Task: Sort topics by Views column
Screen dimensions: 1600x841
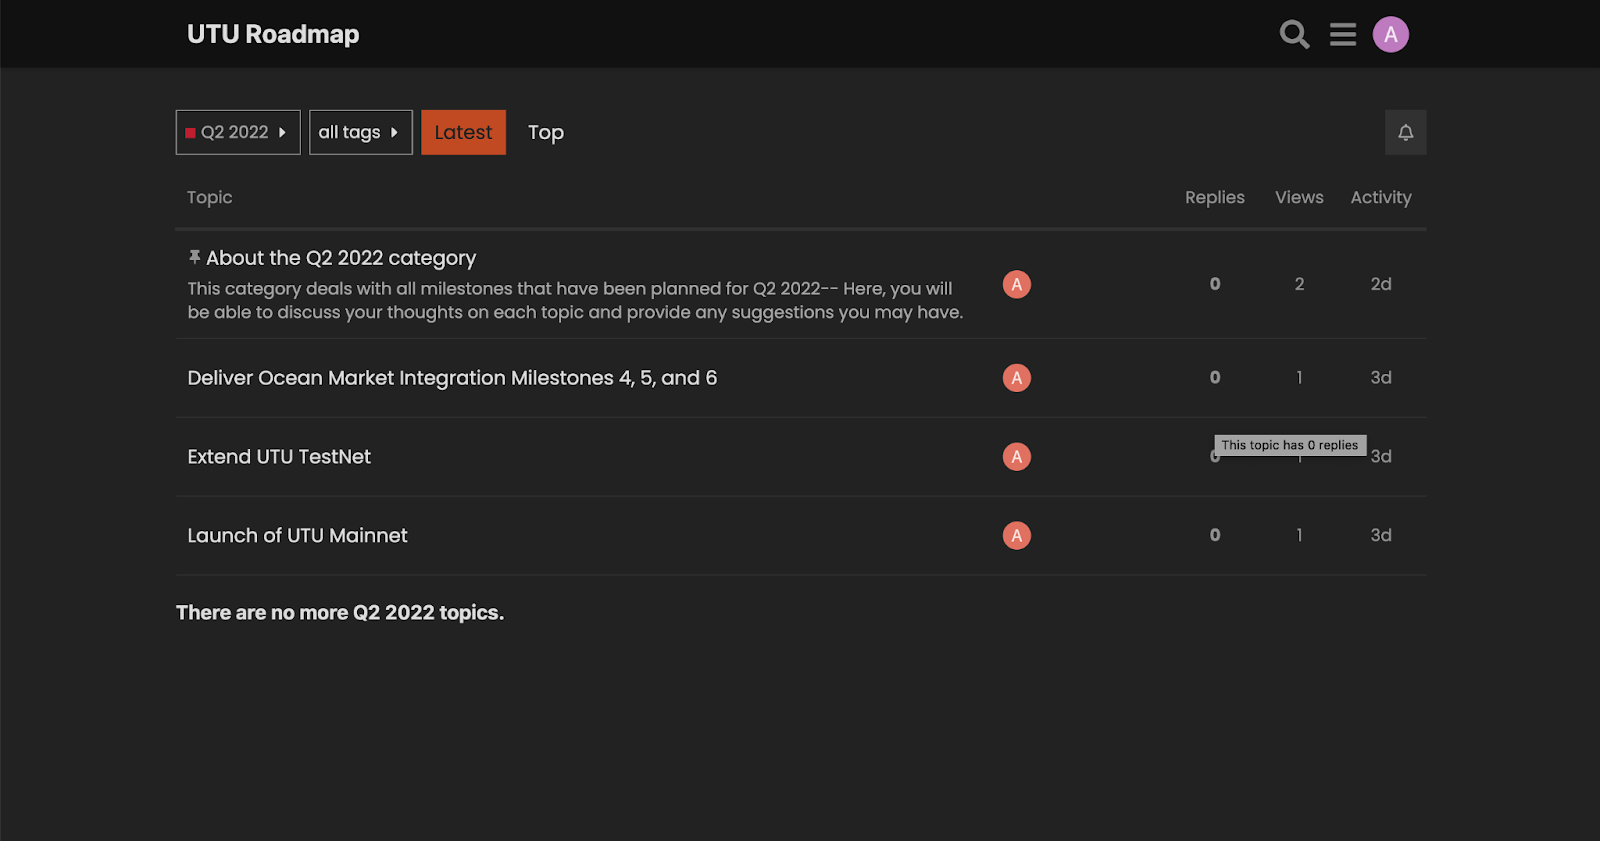Action: [x=1299, y=198]
